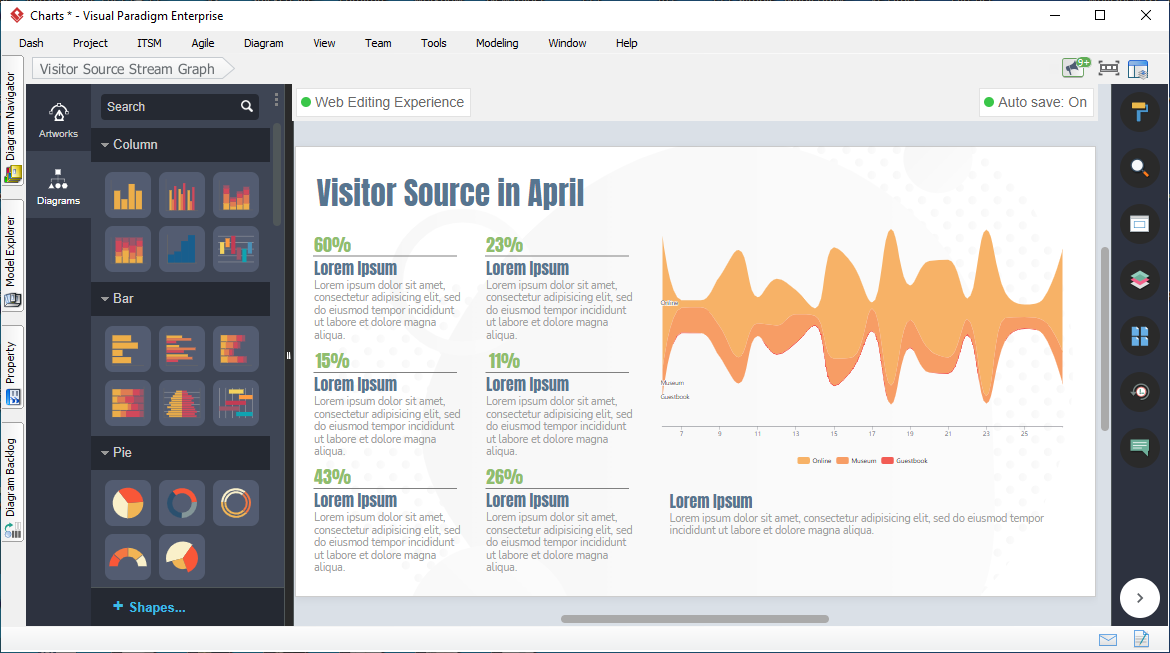Expand the right sidebar with the arrow button
This screenshot has height=653, width=1170.
coord(1139,598)
